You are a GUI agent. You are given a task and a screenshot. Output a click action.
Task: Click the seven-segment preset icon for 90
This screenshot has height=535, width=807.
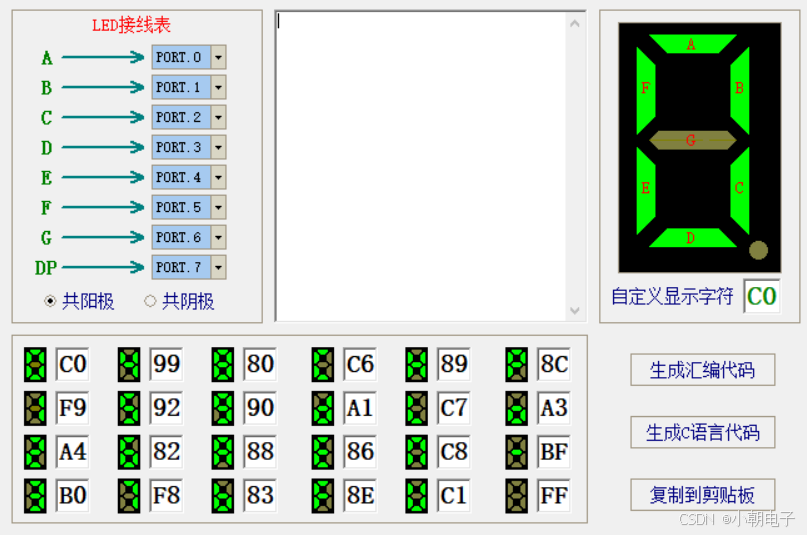[222, 408]
